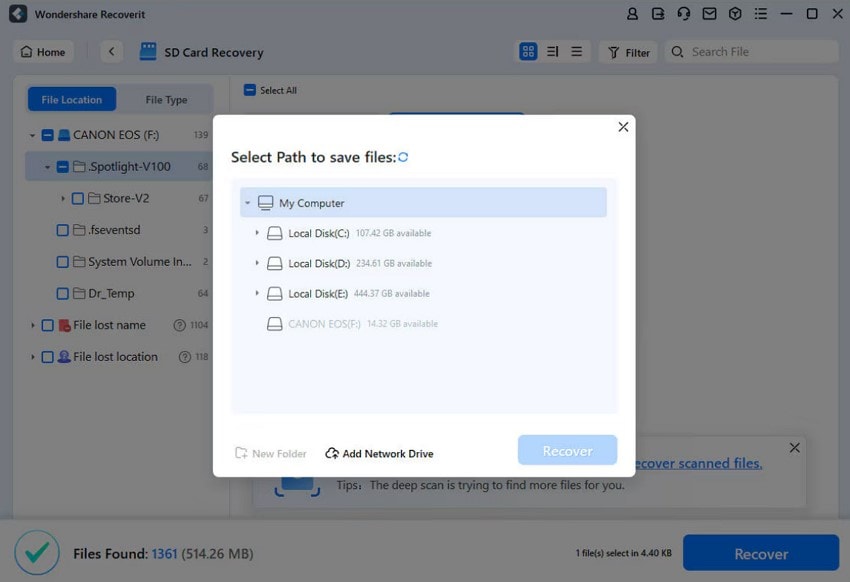Switch to plain list view

(x=577, y=51)
